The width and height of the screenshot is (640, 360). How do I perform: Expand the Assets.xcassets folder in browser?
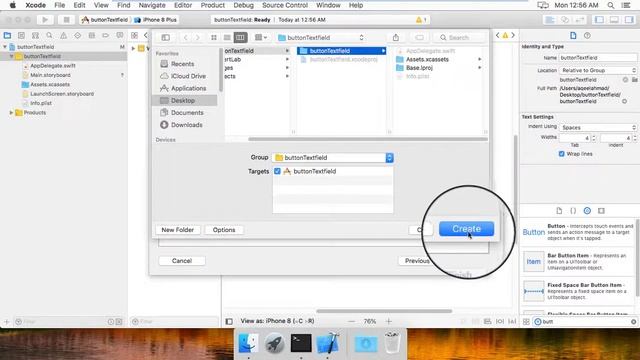(x=480, y=60)
